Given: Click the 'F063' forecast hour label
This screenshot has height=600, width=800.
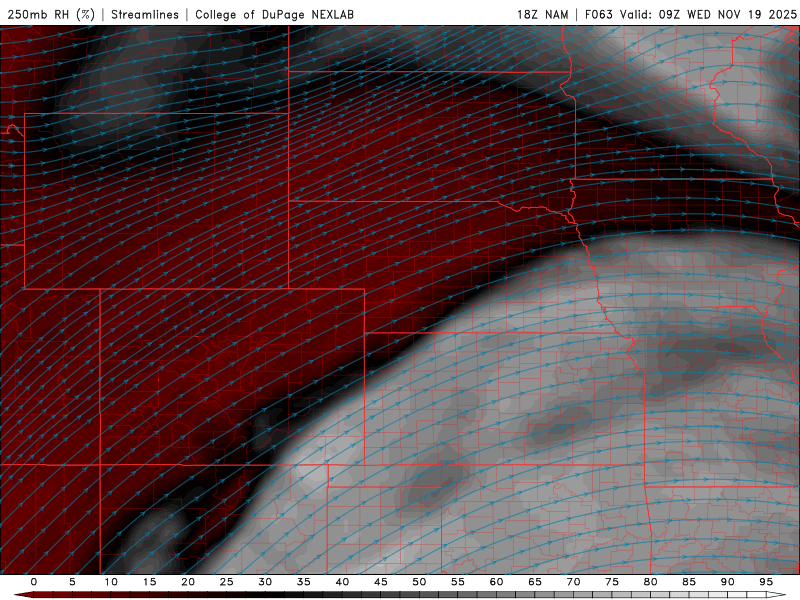Looking at the screenshot, I should click(598, 14).
